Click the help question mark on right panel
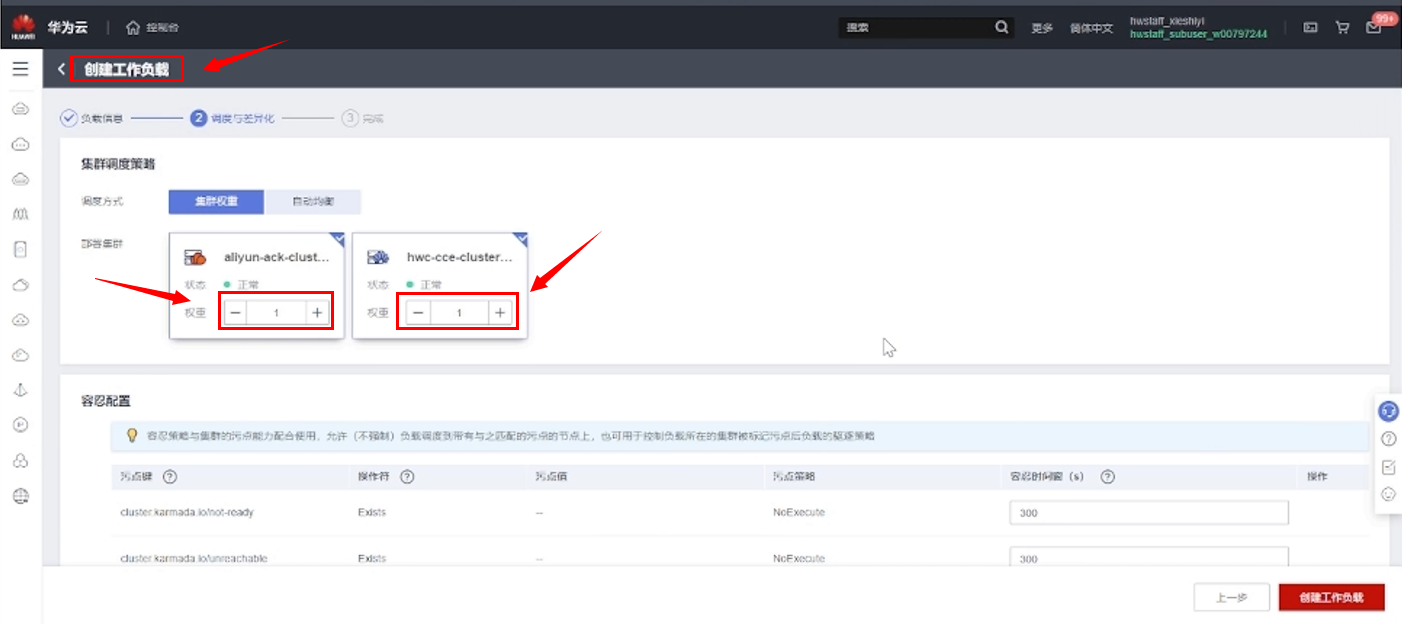 click(1388, 439)
